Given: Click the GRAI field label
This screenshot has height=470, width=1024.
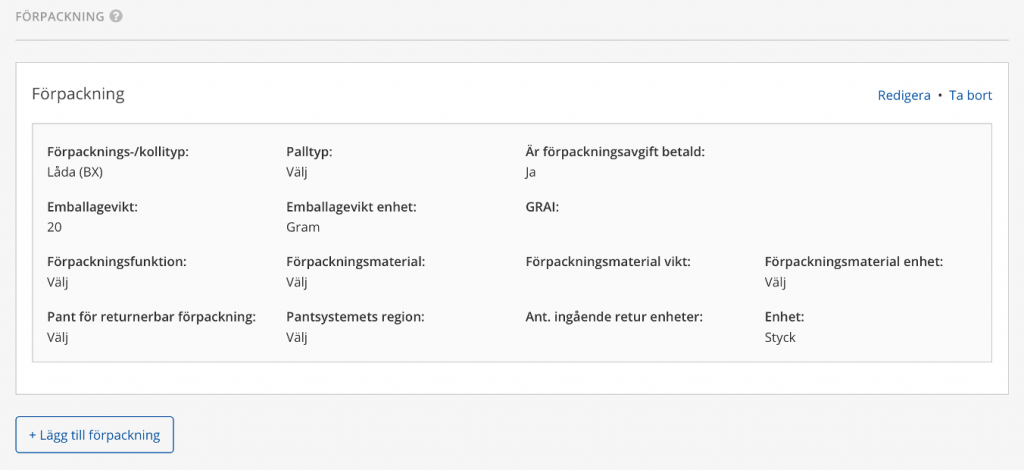Looking at the screenshot, I should (x=542, y=208).
